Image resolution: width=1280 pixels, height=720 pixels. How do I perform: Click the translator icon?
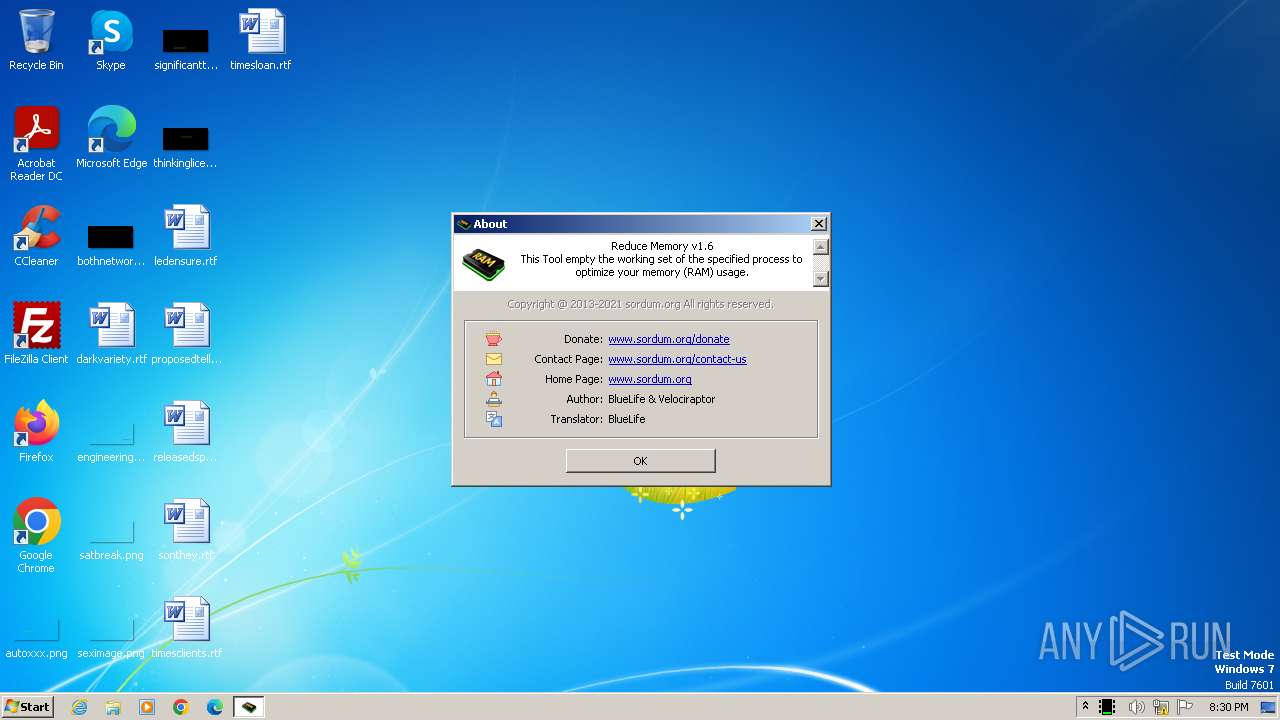click(x=494, y=419)
